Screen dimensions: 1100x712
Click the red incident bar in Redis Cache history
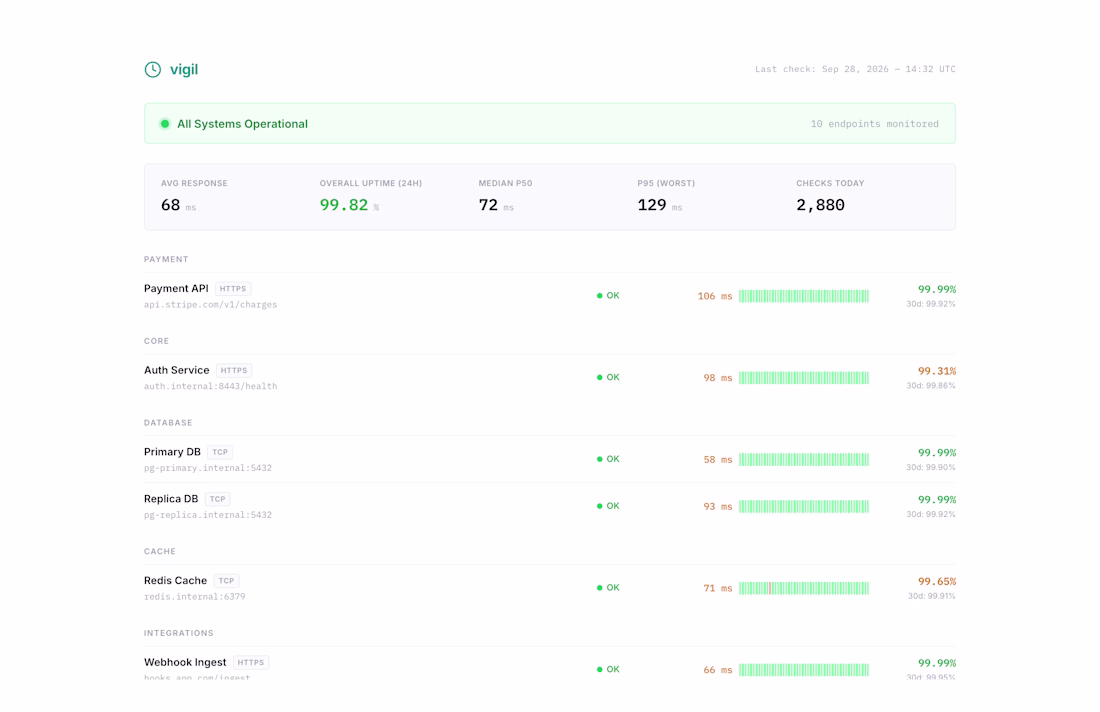pyautogui.click(x=770, y=588)
